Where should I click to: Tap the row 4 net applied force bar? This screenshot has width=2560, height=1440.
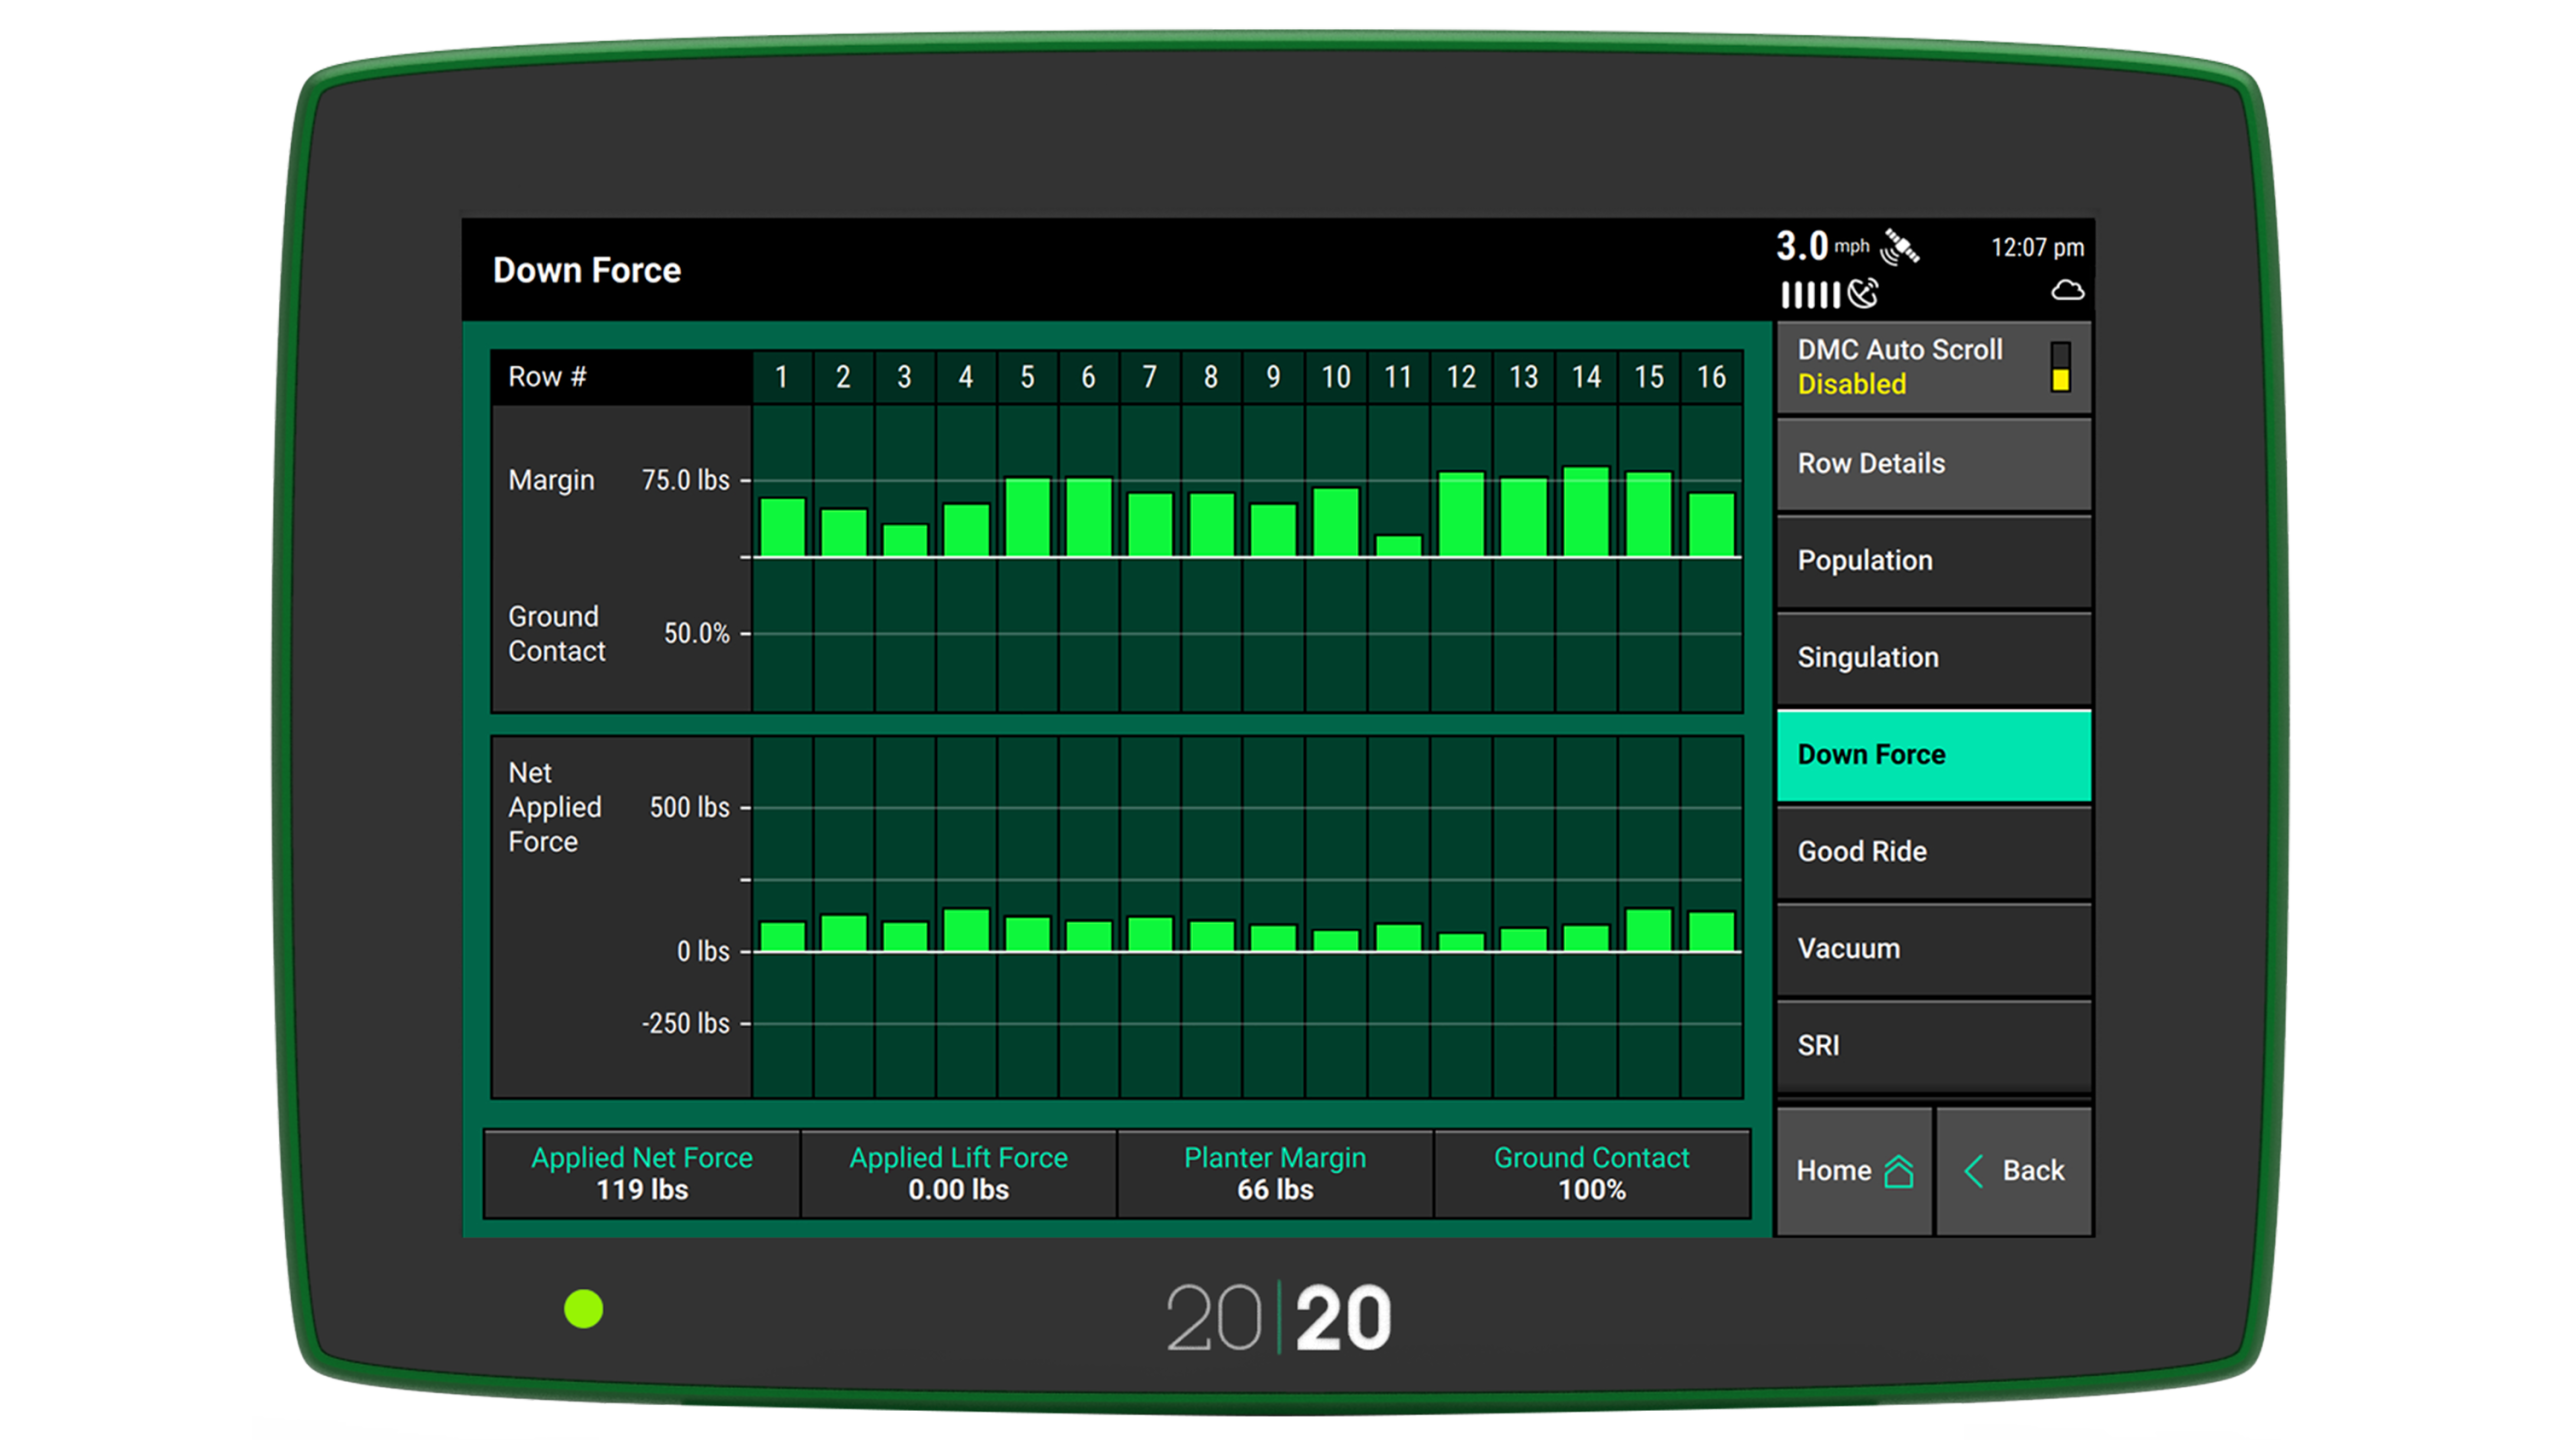click(966, 930)
